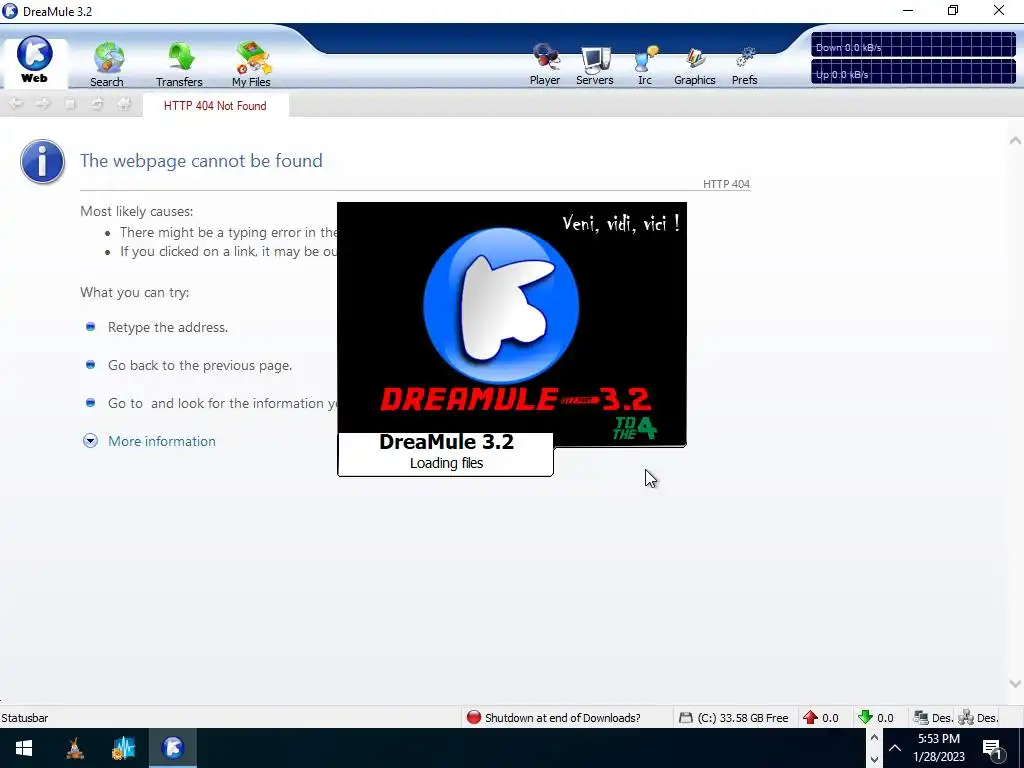The image size is (1024, 768).
Task: Click the taskbar clock 5:53 PM
Action: [x=938, y=739]
